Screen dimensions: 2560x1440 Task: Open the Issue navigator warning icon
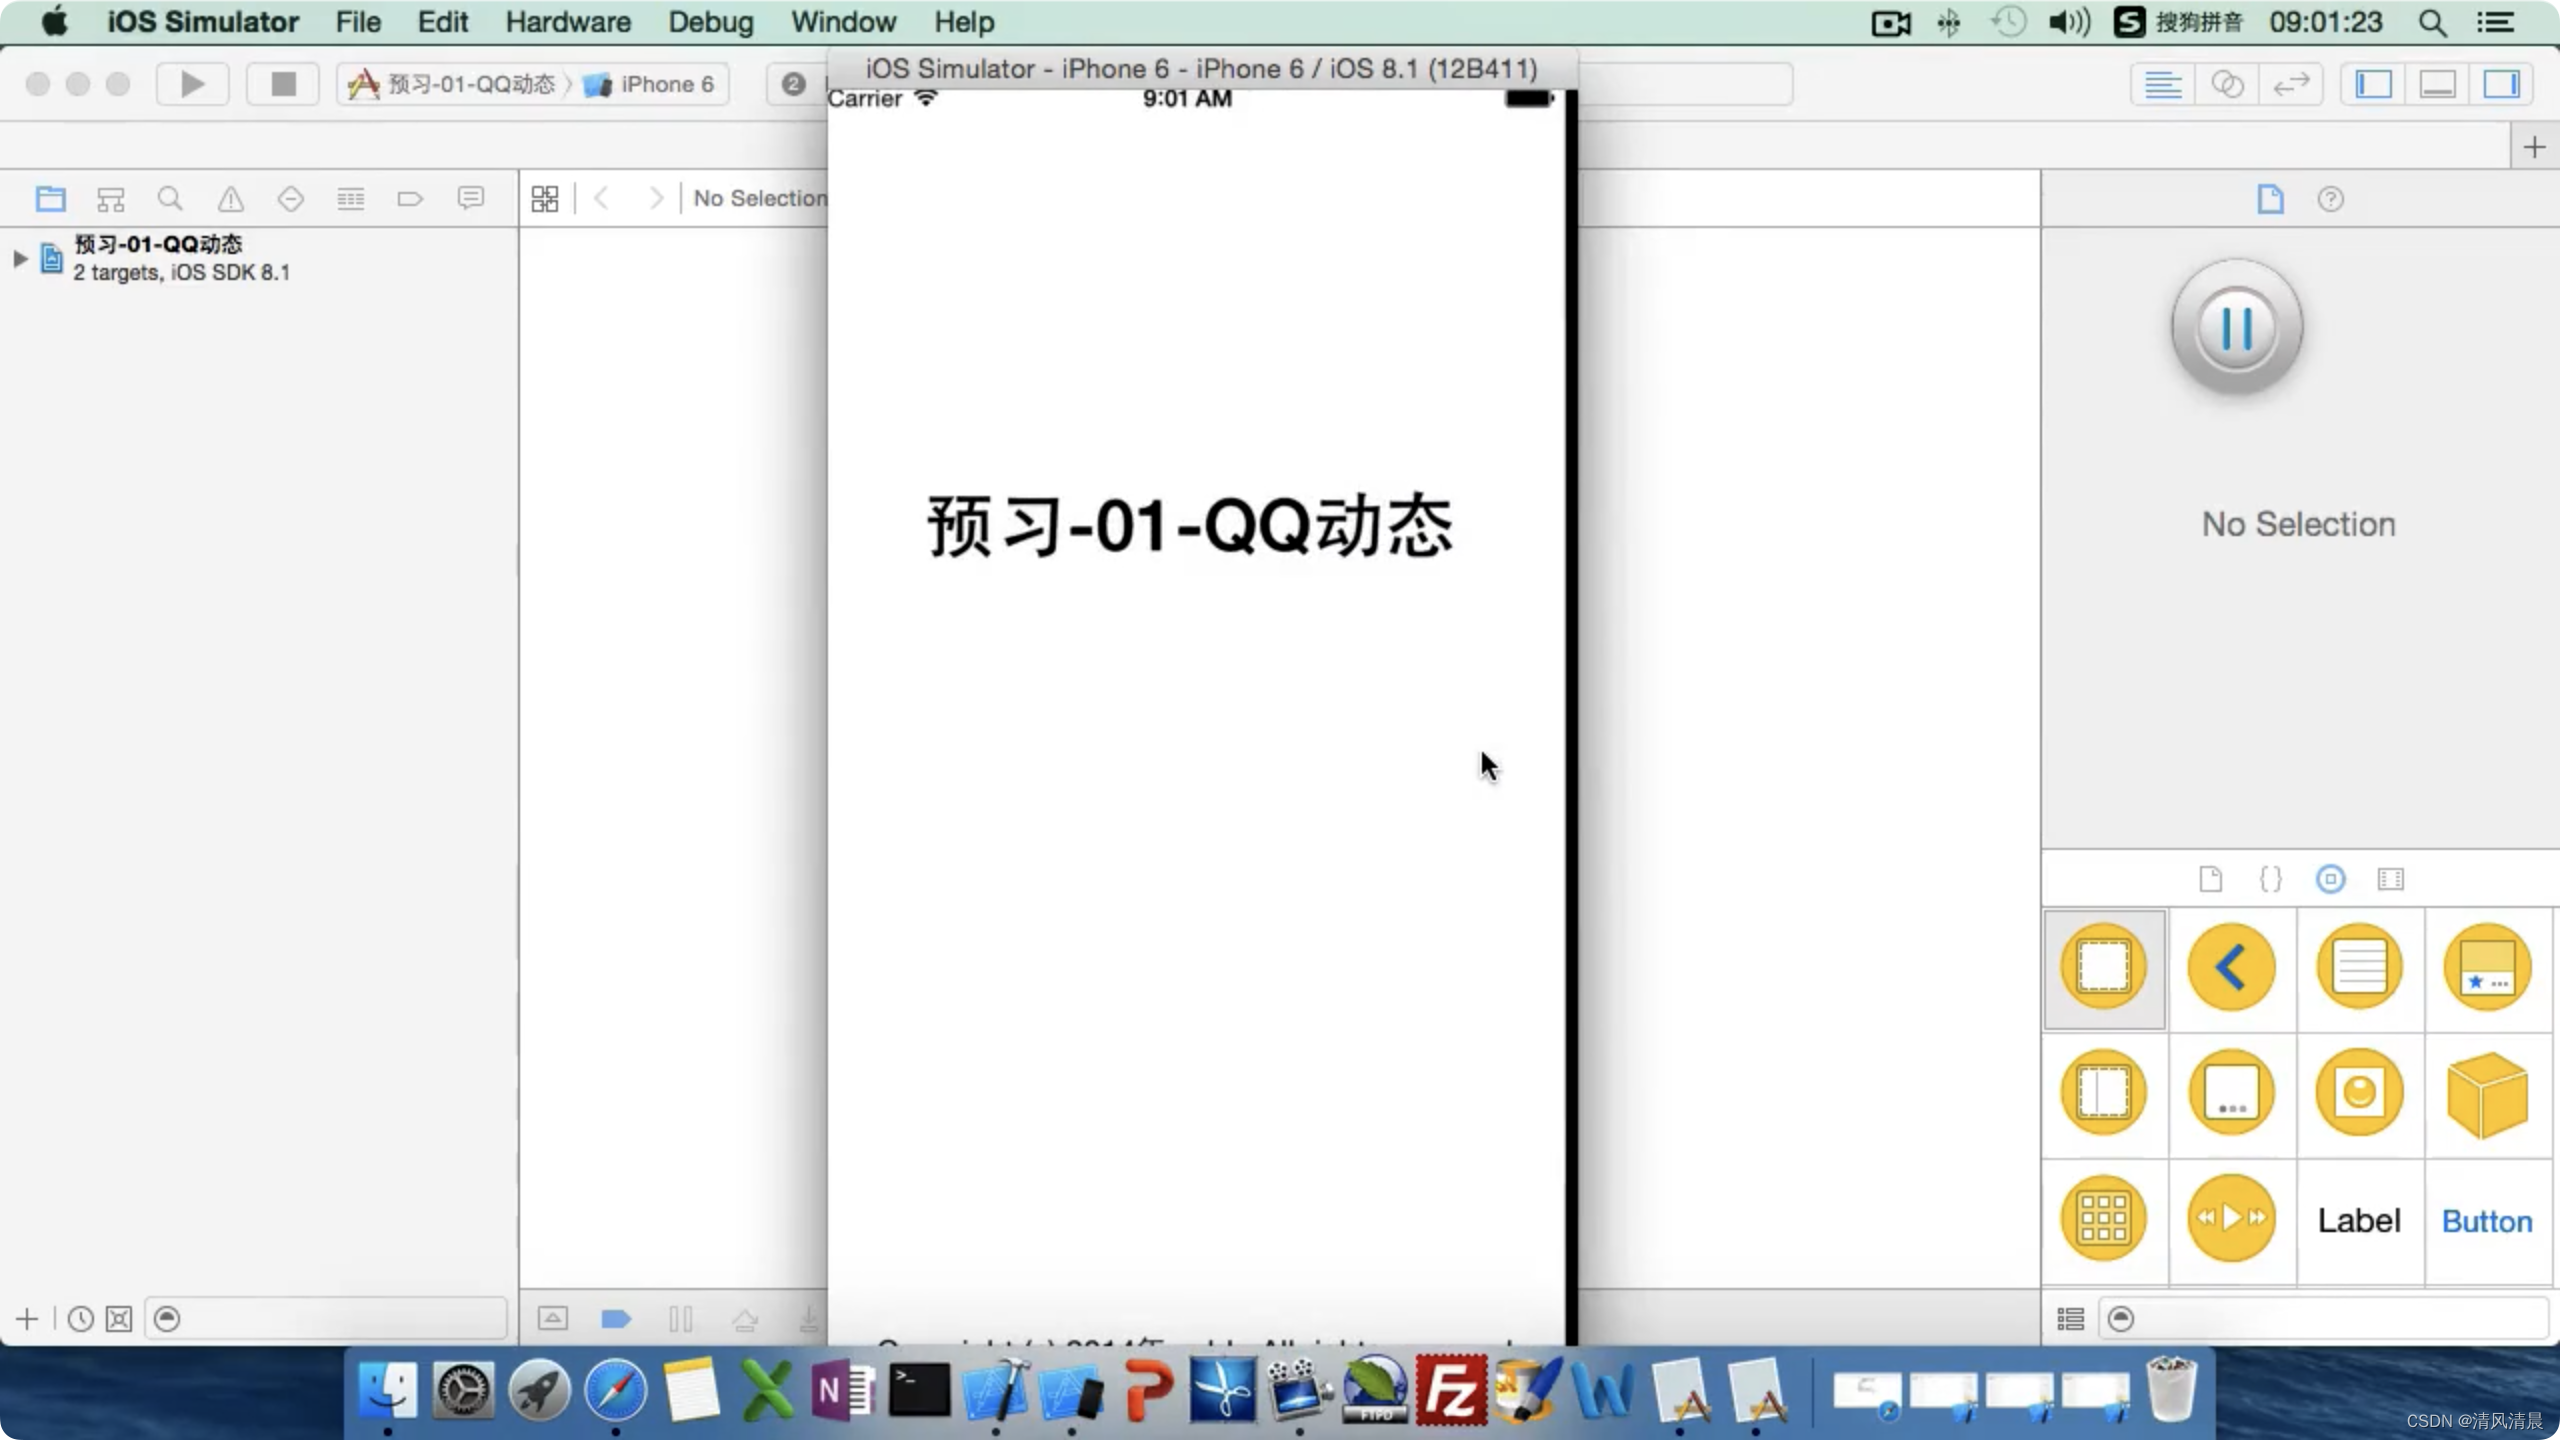coord(230,199)
